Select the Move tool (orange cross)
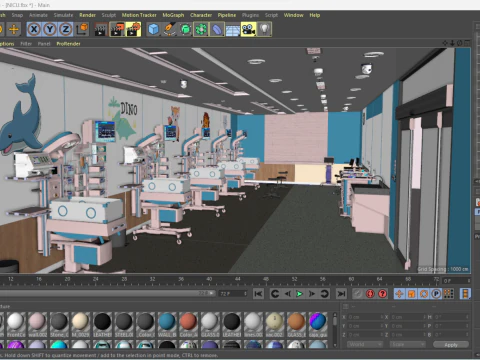The width and height of the screenshot is (480, 360). (14, 29)
